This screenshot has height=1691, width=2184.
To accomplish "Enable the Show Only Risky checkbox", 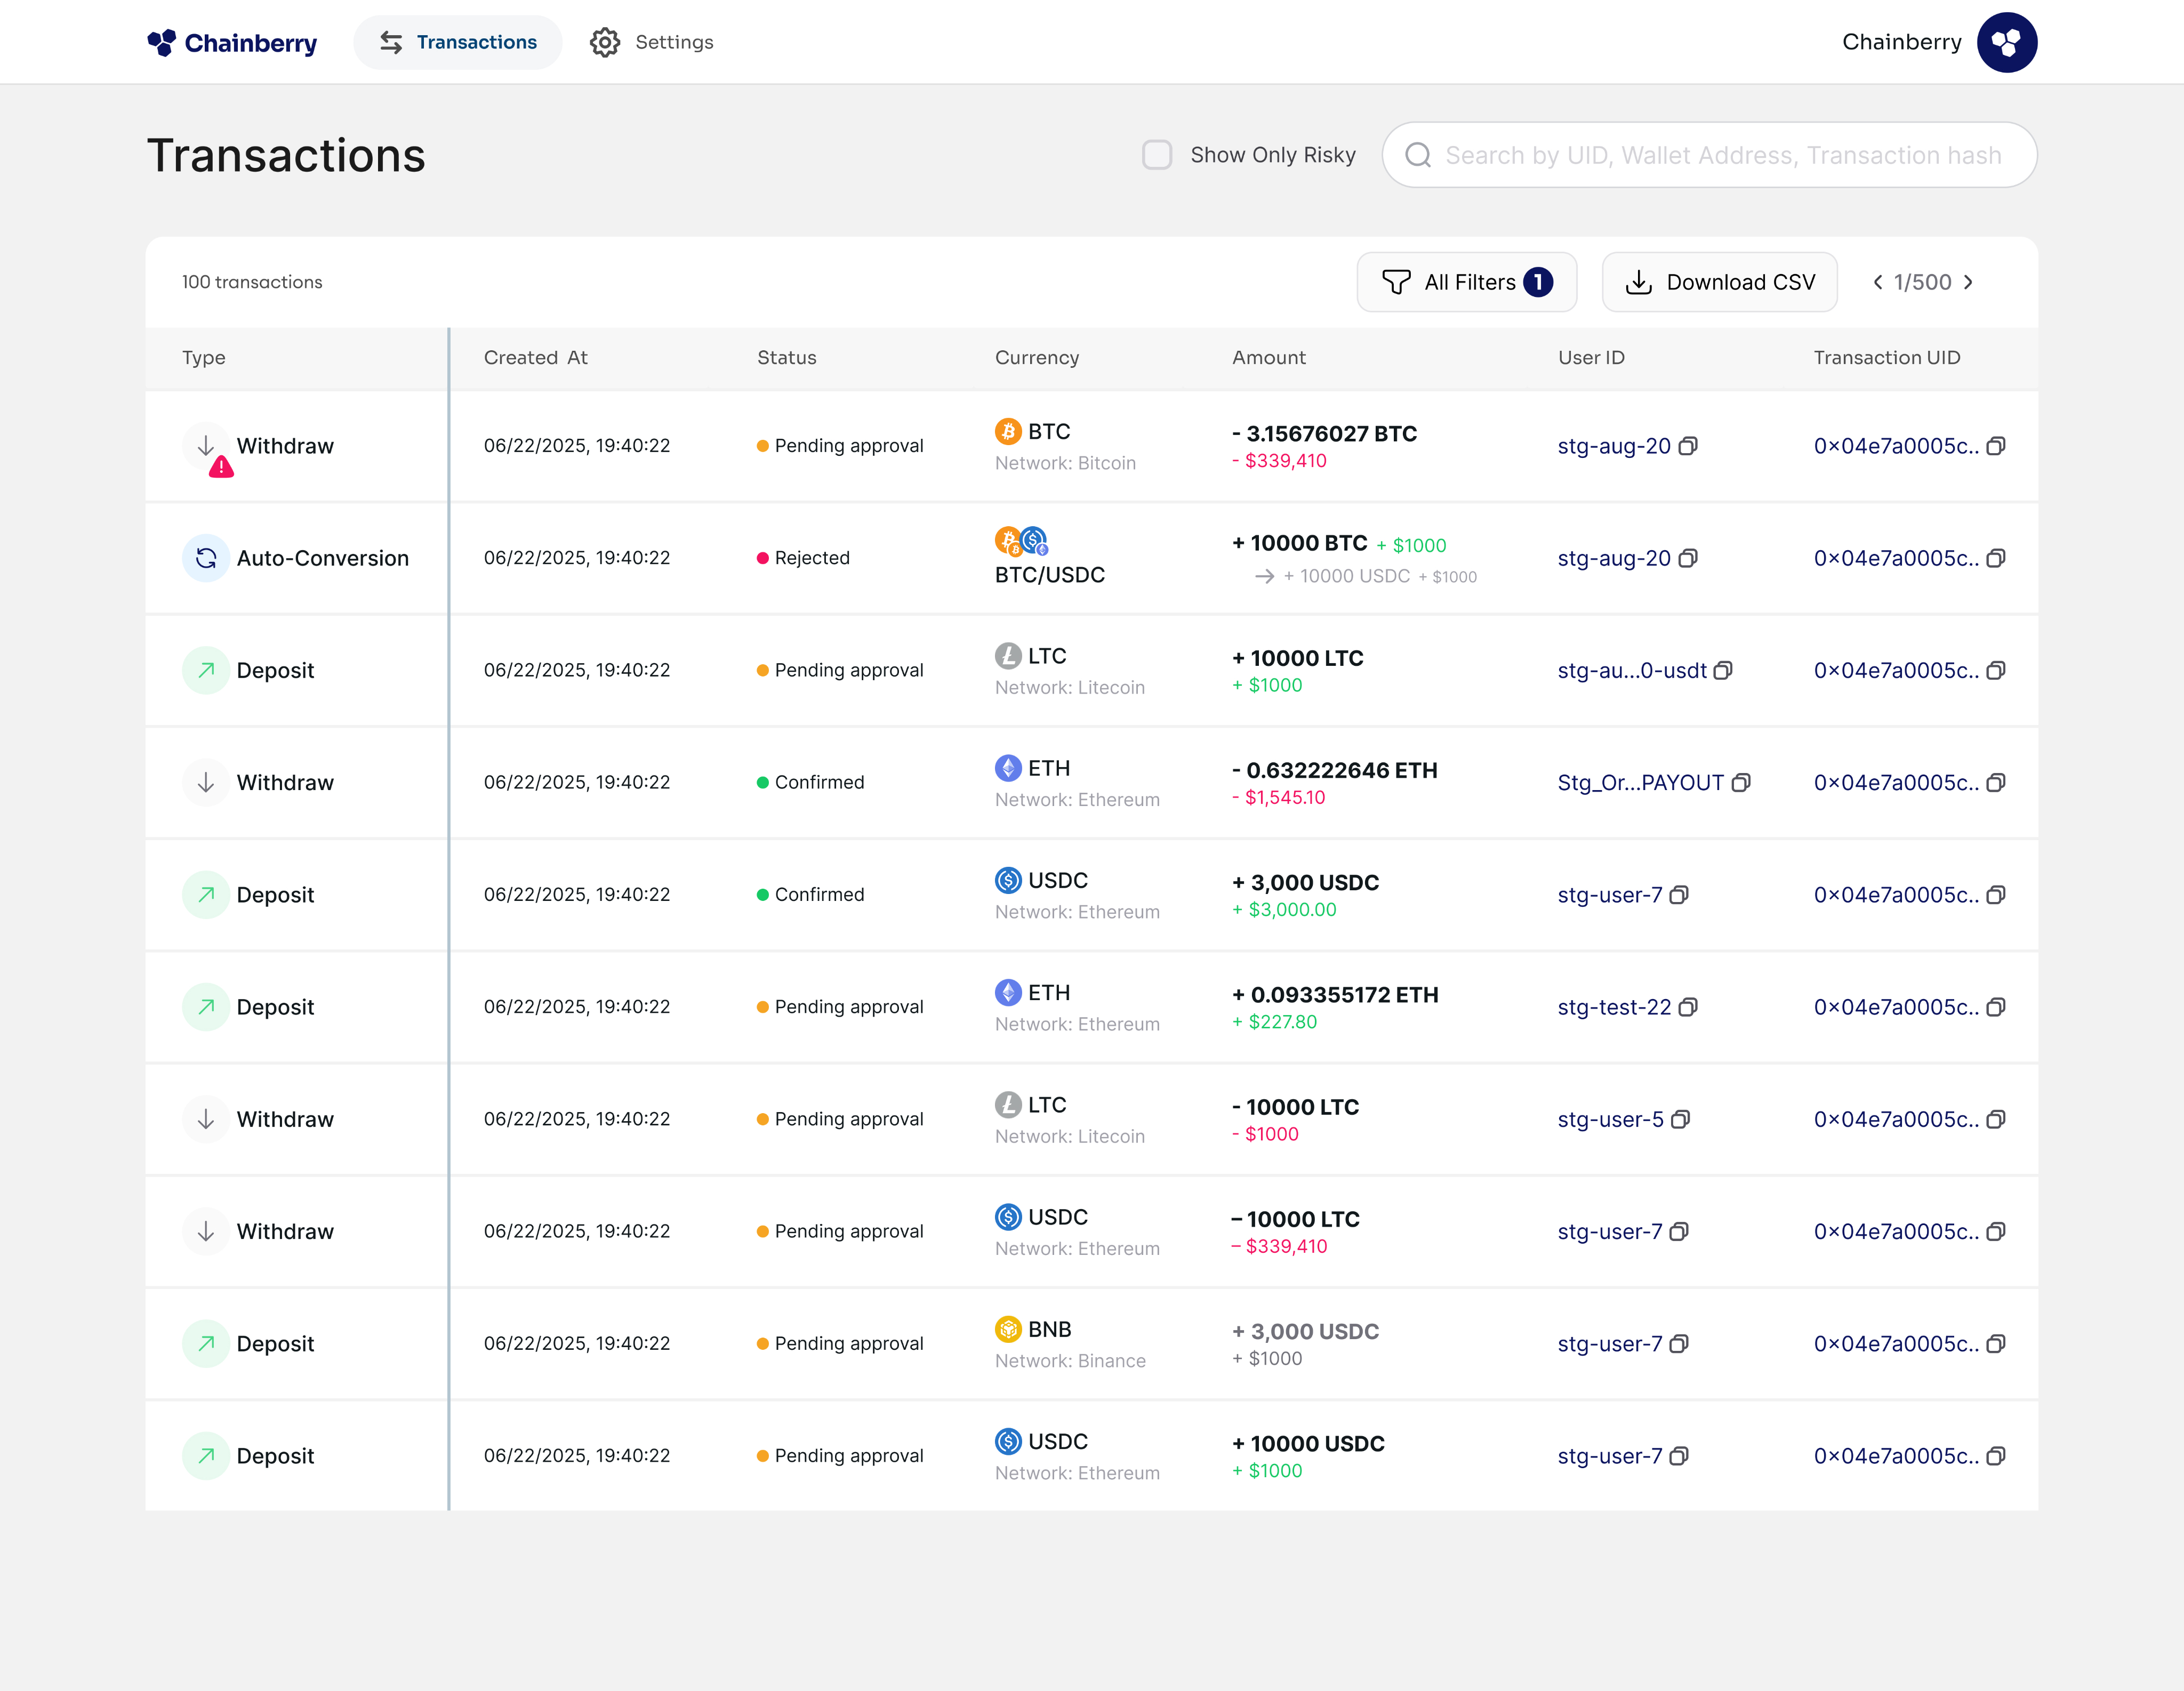I will point(1157,155).
